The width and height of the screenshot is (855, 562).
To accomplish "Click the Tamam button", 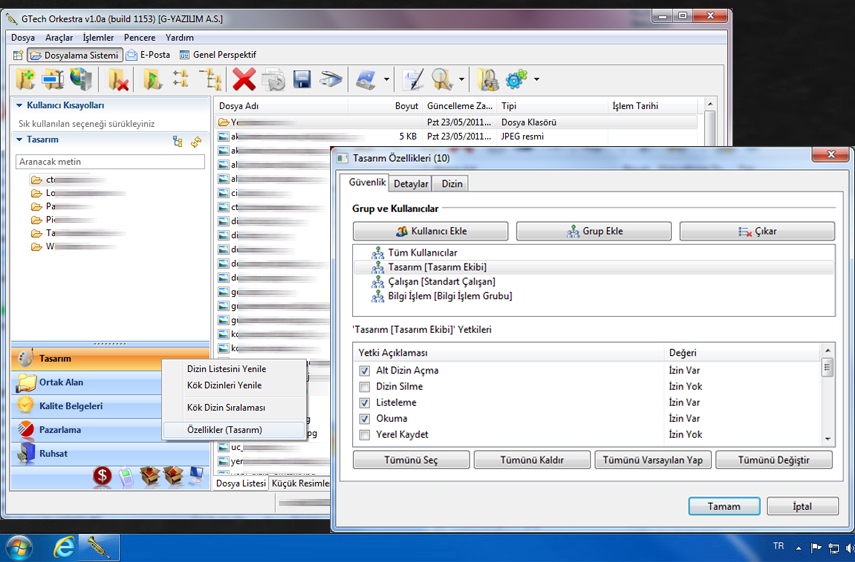I will (x=724, y=506).
